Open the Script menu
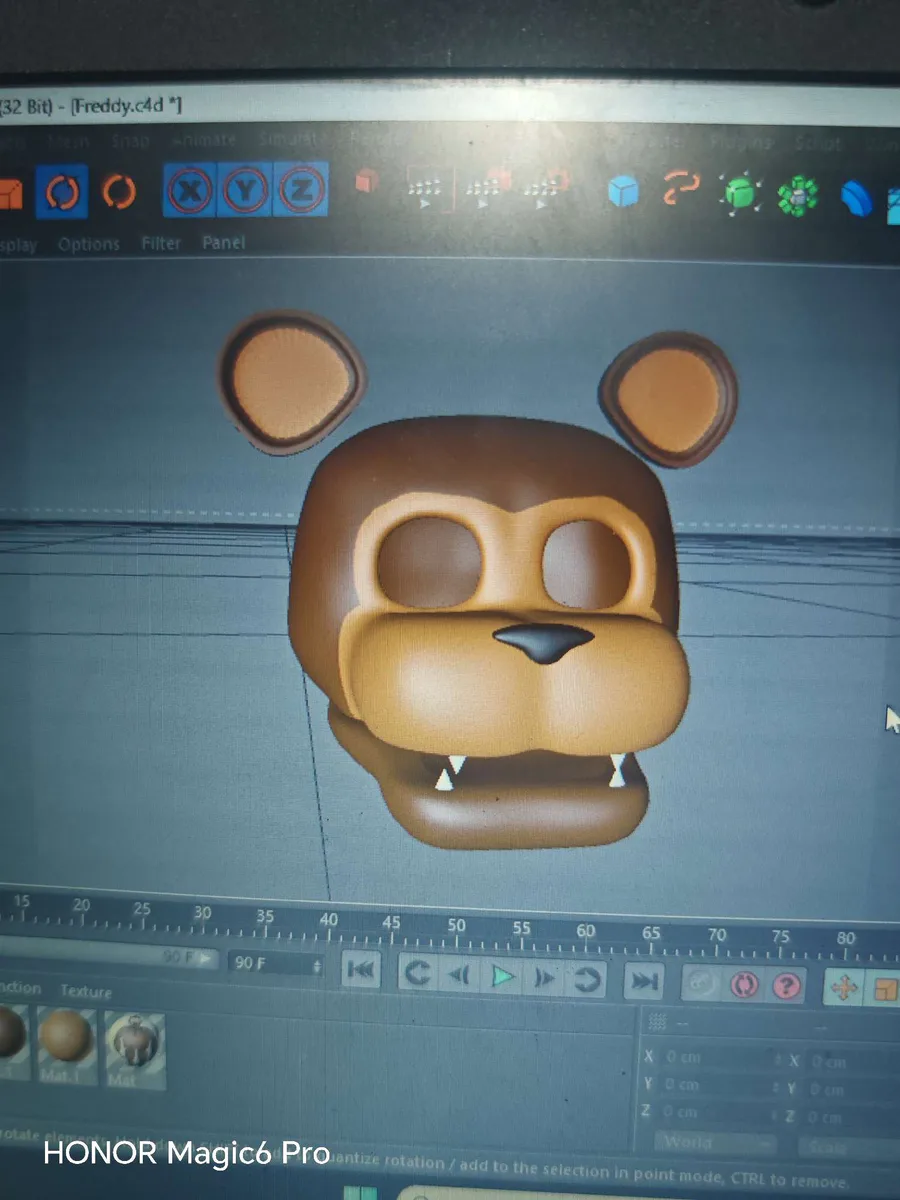Image resolution: width=900 pixels, height=1200 pixels. coord(818,144)
